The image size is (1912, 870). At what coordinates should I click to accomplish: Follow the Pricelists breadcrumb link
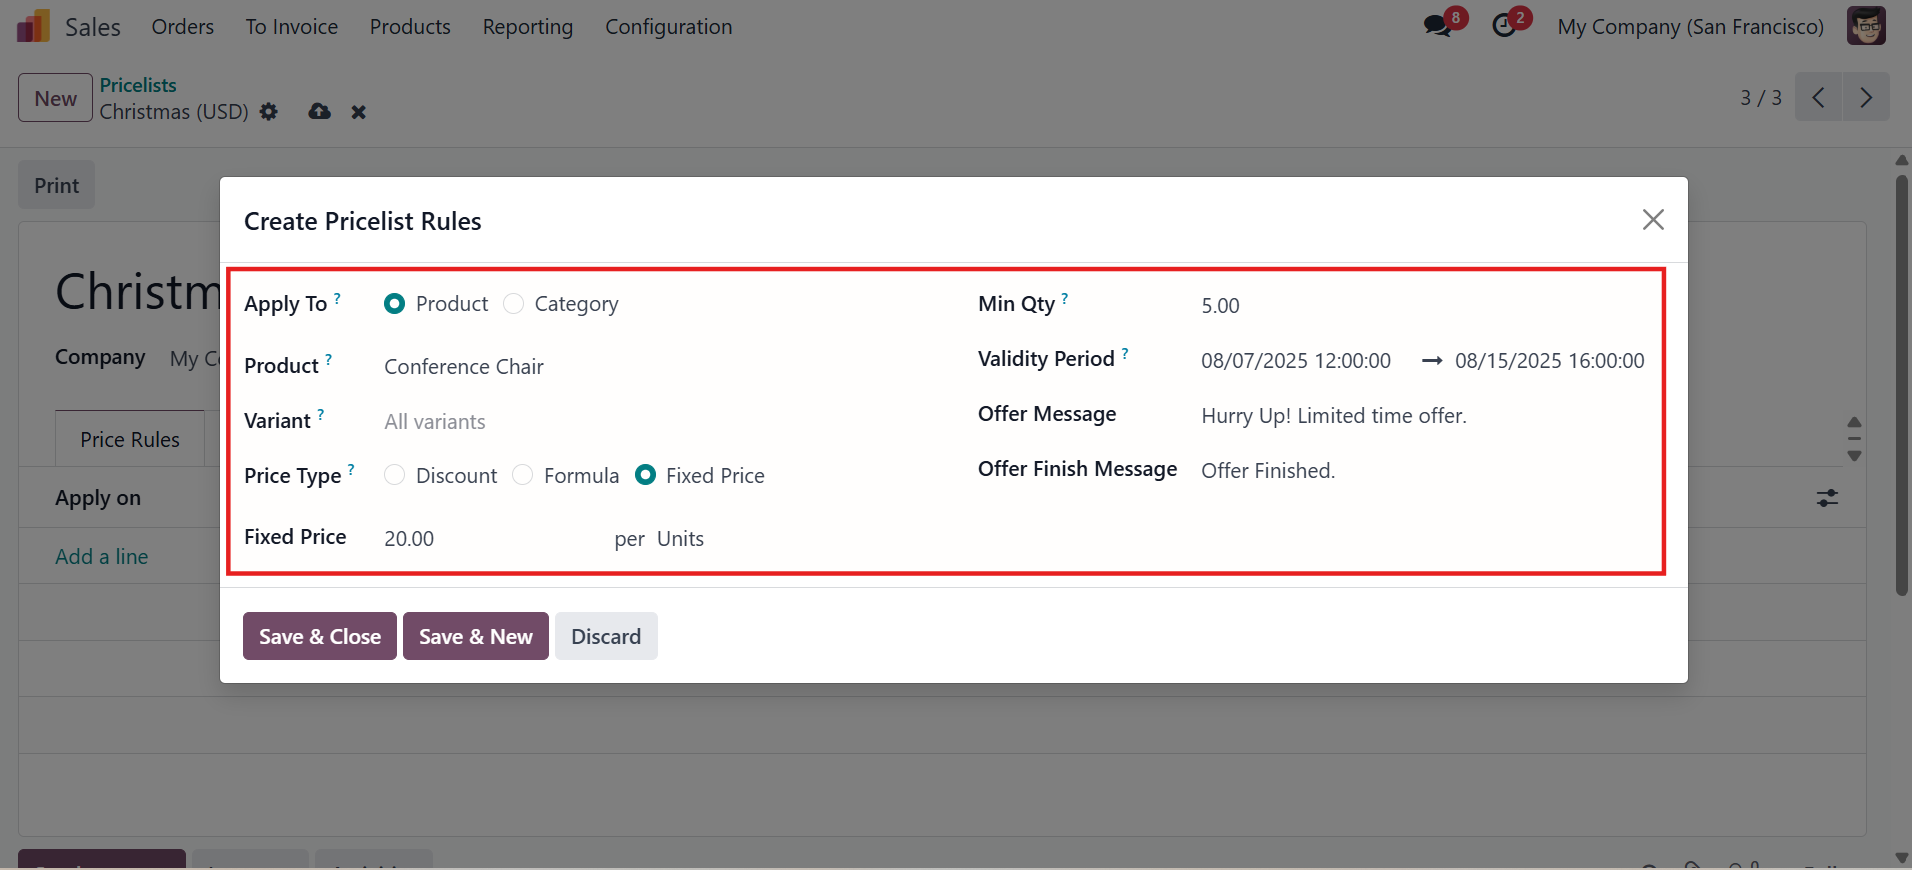point(138,85)
